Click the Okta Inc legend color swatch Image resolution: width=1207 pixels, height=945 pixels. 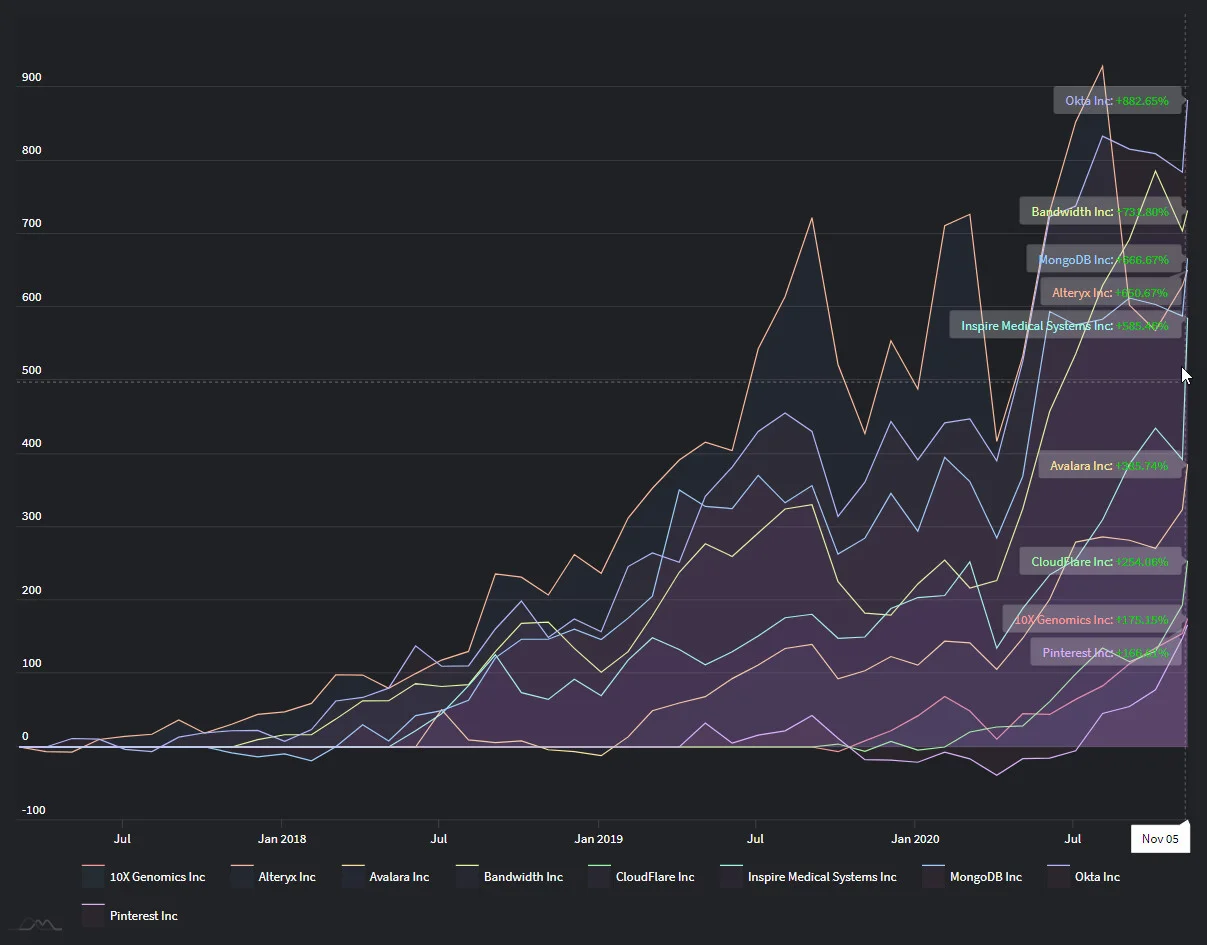tap(1059, 877)
